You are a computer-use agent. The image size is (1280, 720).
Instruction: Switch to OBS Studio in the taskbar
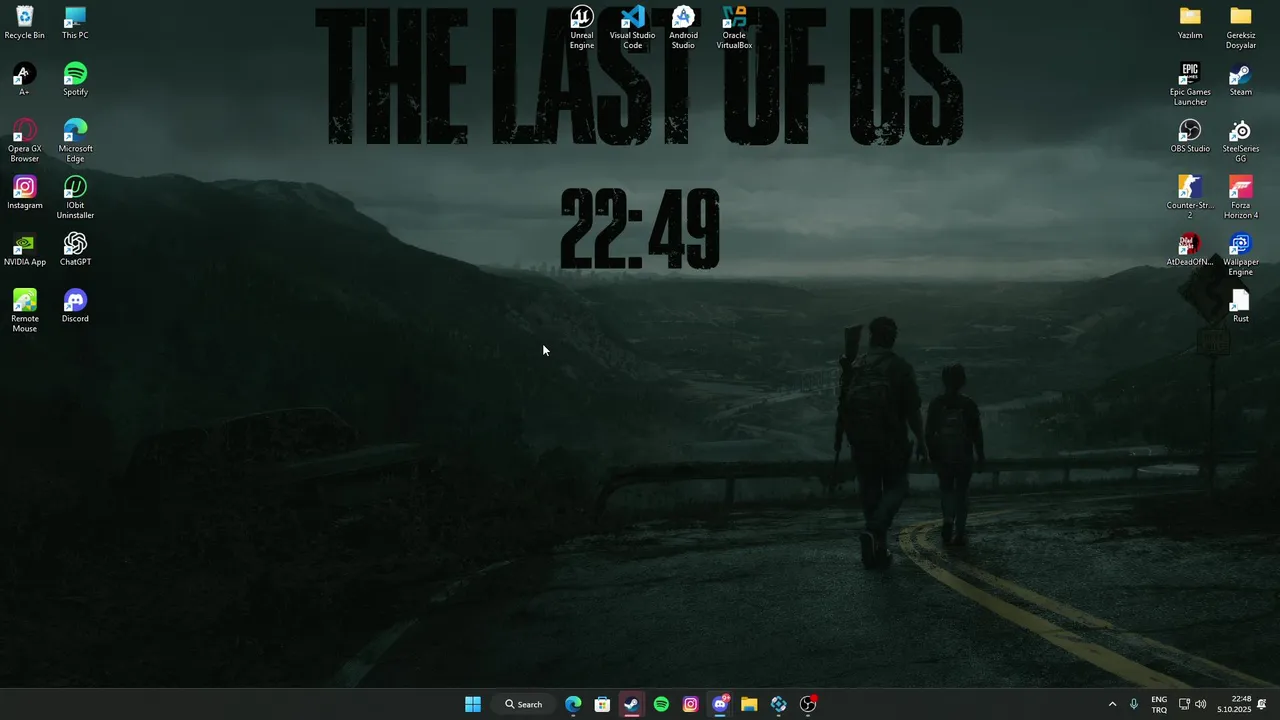[808, 704]
